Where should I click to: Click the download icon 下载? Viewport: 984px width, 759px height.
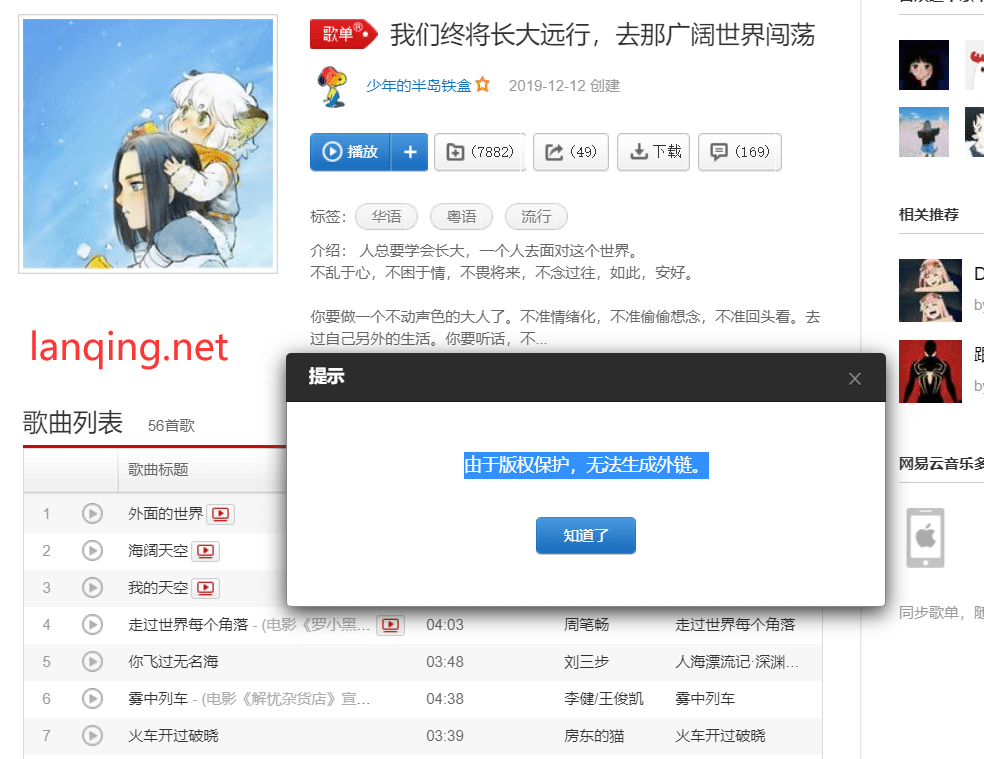(653, 152)
